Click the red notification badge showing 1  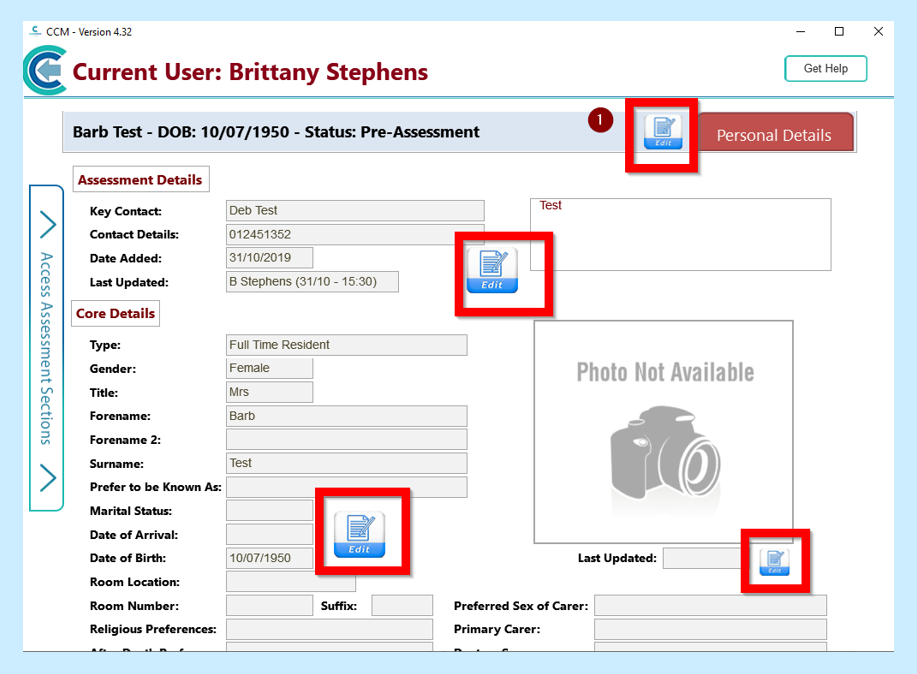(600, 120)
